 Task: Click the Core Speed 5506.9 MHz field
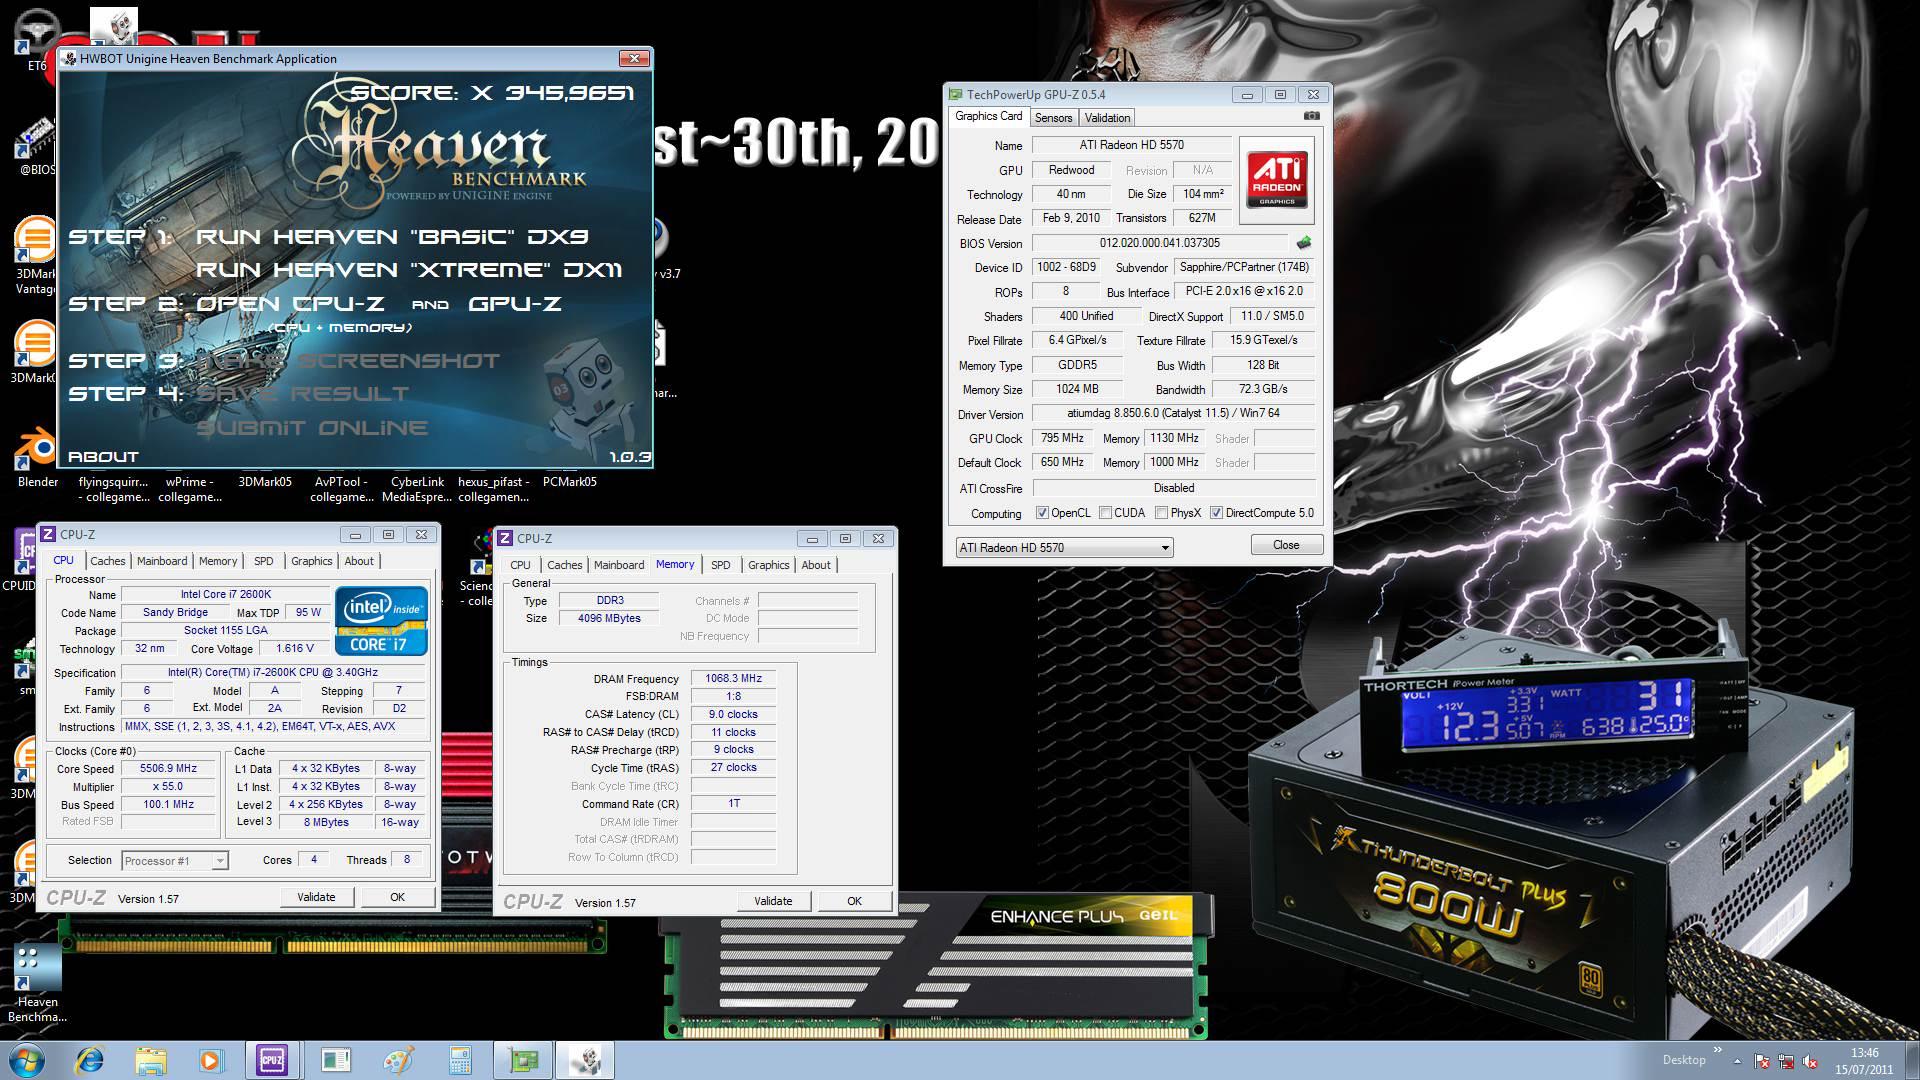point(168,769)
